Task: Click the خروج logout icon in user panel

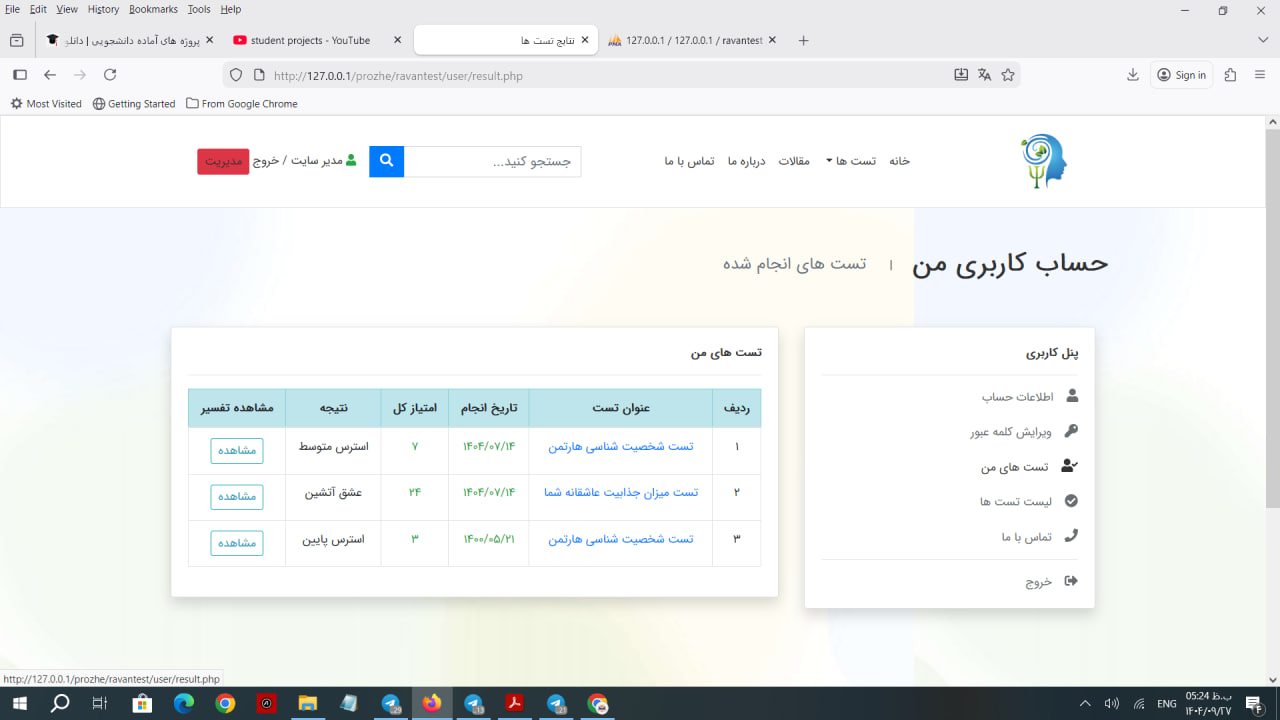Action: (1071, 581)
